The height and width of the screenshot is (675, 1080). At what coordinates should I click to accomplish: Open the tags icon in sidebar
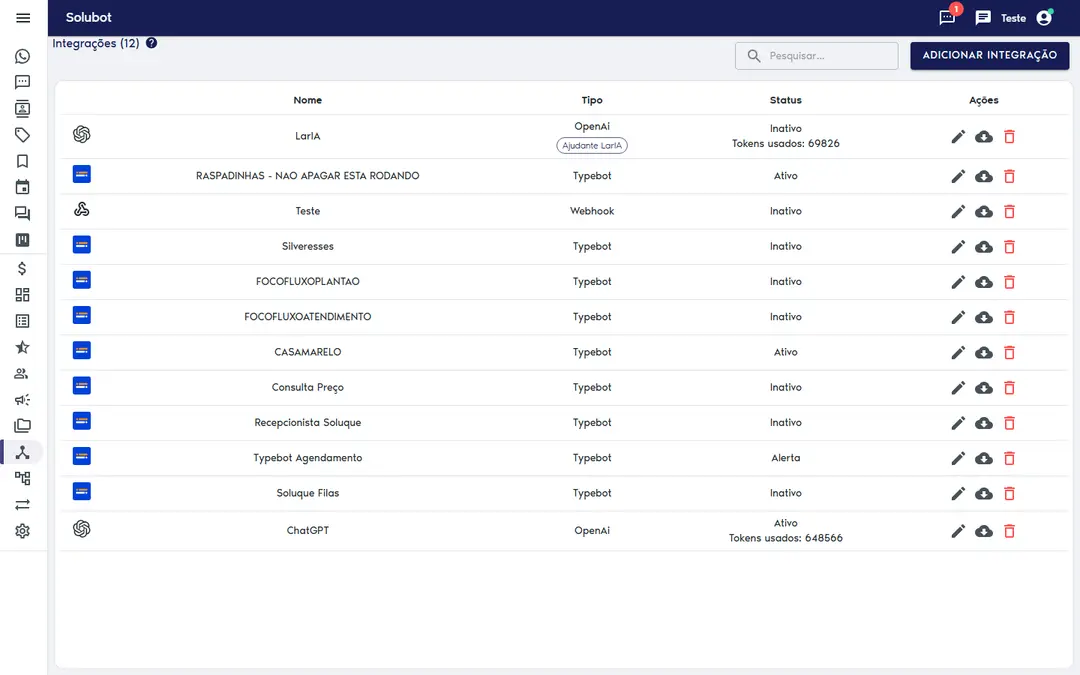coord(23,135)
